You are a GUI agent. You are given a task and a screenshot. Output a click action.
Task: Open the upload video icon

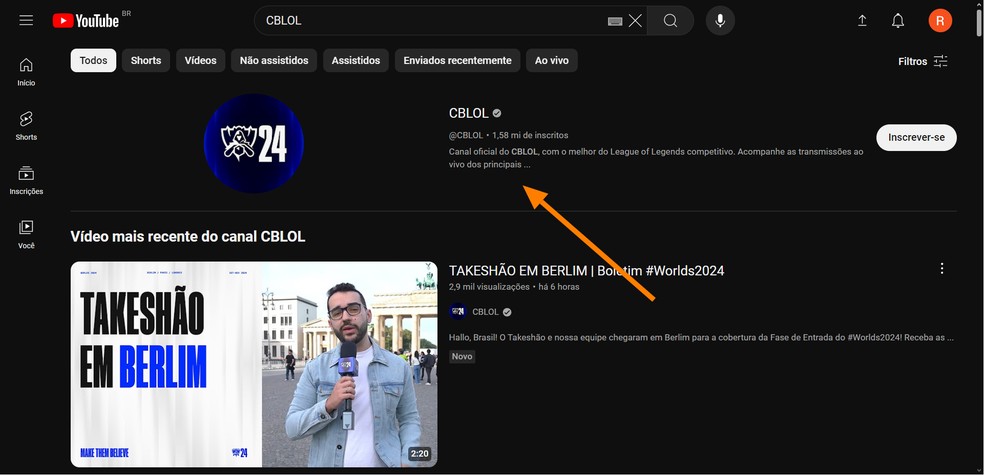pos(862,21)
